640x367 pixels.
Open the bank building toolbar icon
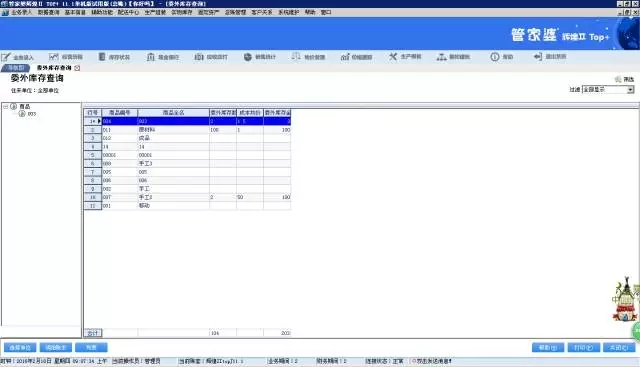[x=151, y=56]
